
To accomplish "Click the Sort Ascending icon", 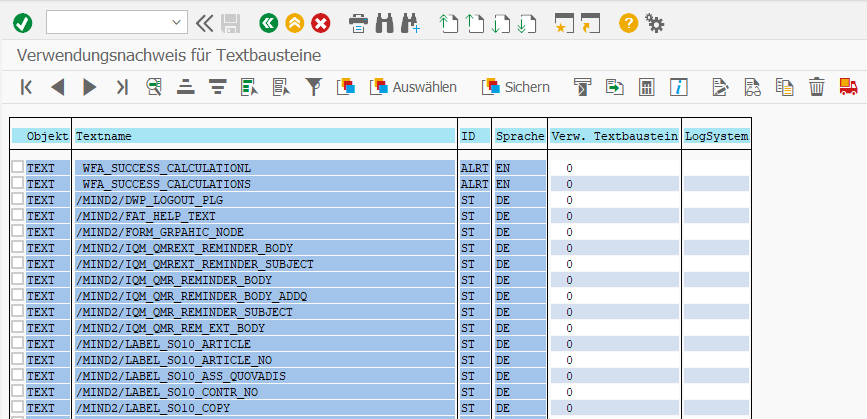I will pyautogui.click(x=186, y=87).
